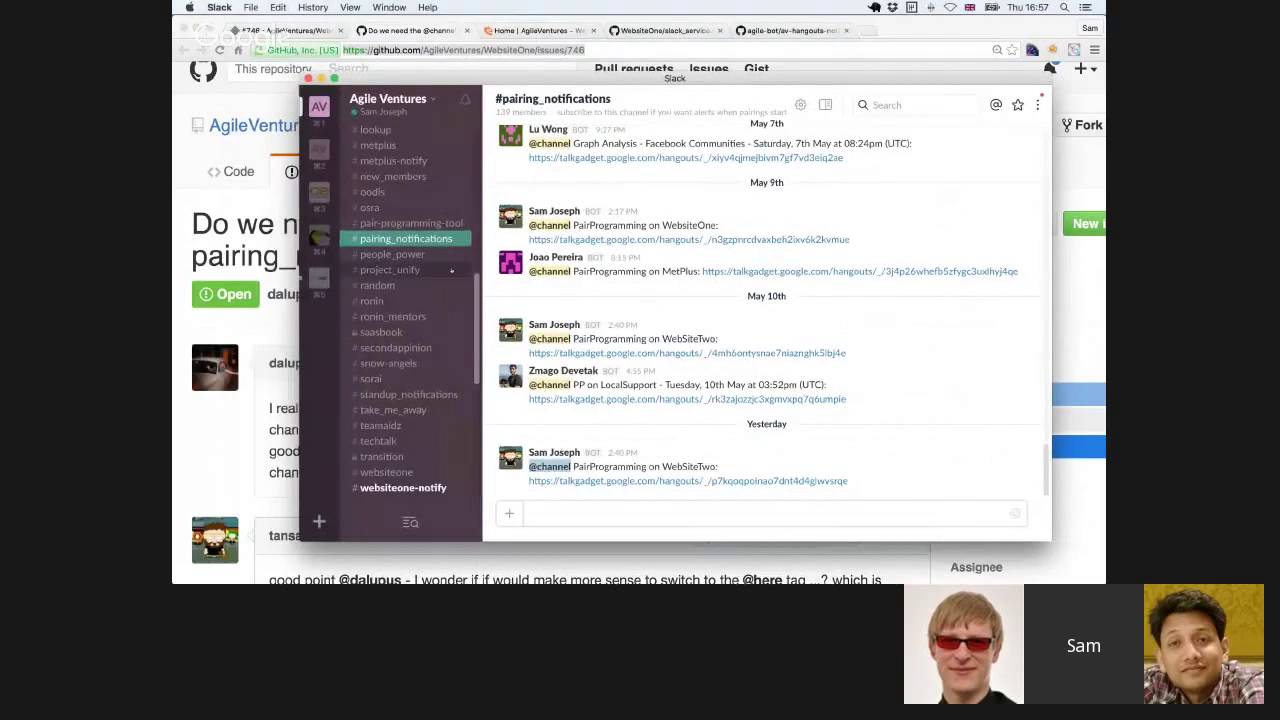Open the Slack app menu
Image resolution: width=1280 pixels, height=720 pixels.
click(x=219, y=7)
